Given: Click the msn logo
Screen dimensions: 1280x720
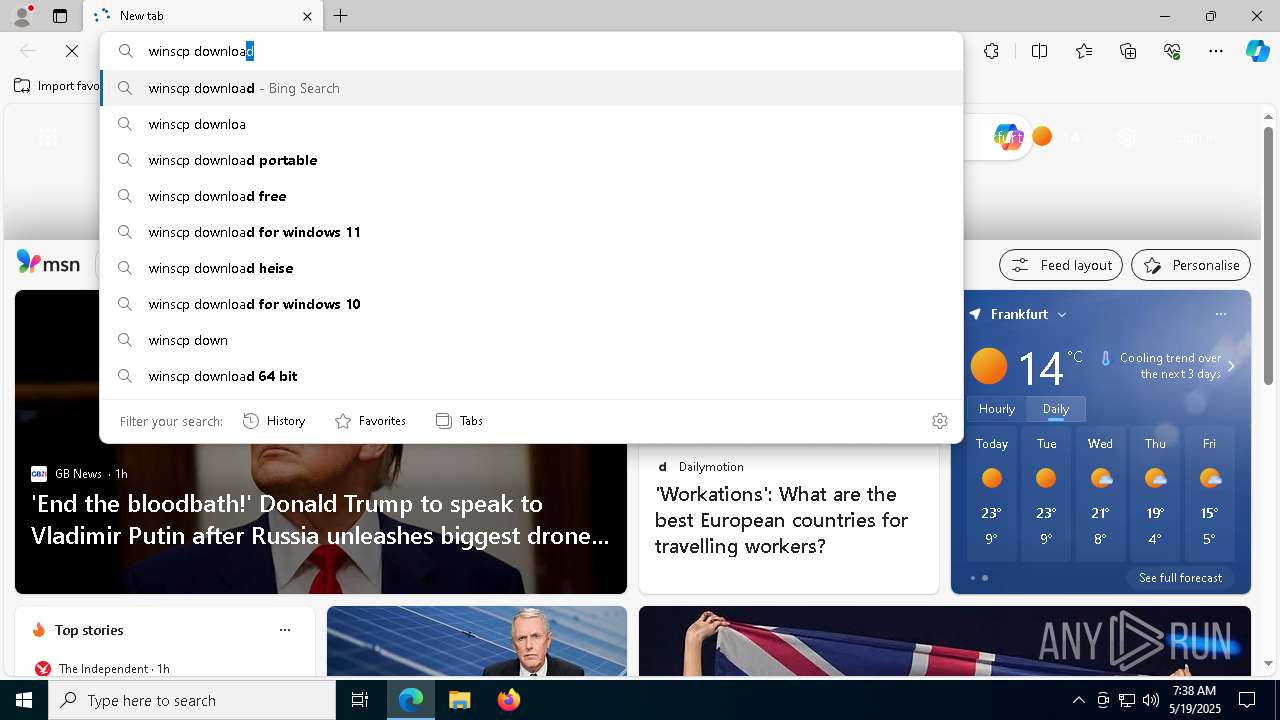Looking at the screenshot, I should click(48, 263).
